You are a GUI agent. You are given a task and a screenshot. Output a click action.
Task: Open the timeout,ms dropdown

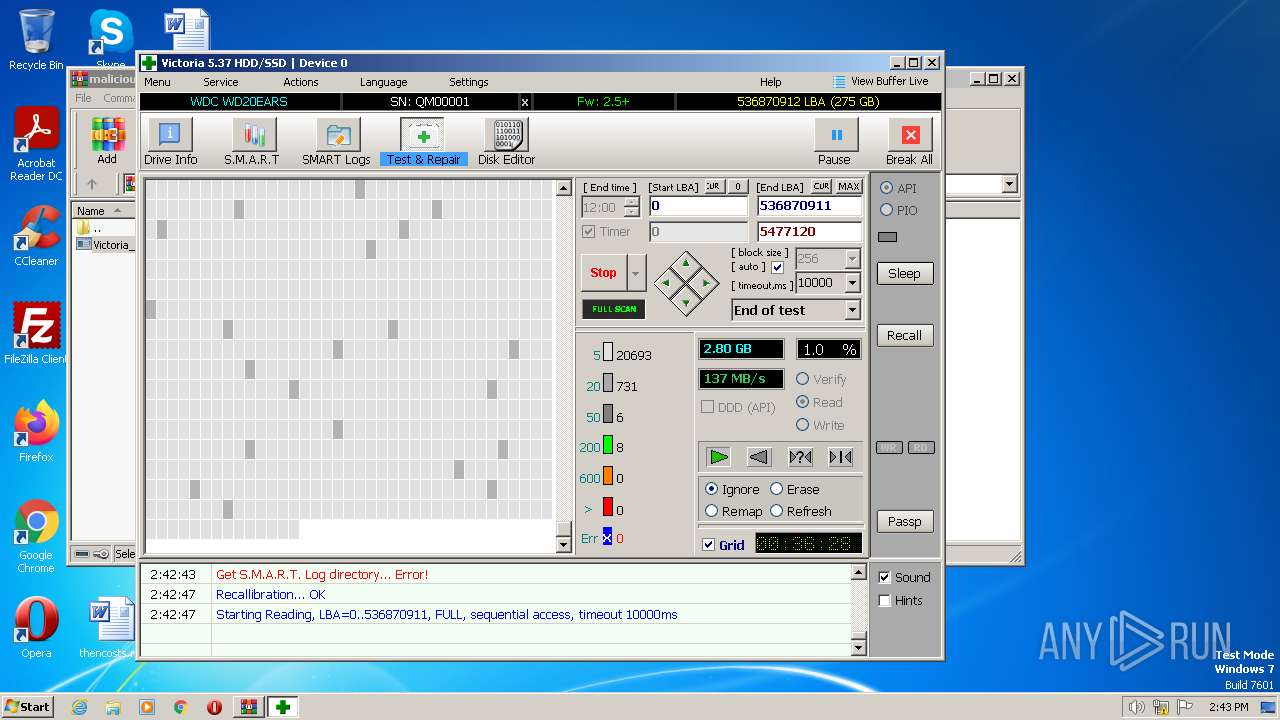[852, 283]
